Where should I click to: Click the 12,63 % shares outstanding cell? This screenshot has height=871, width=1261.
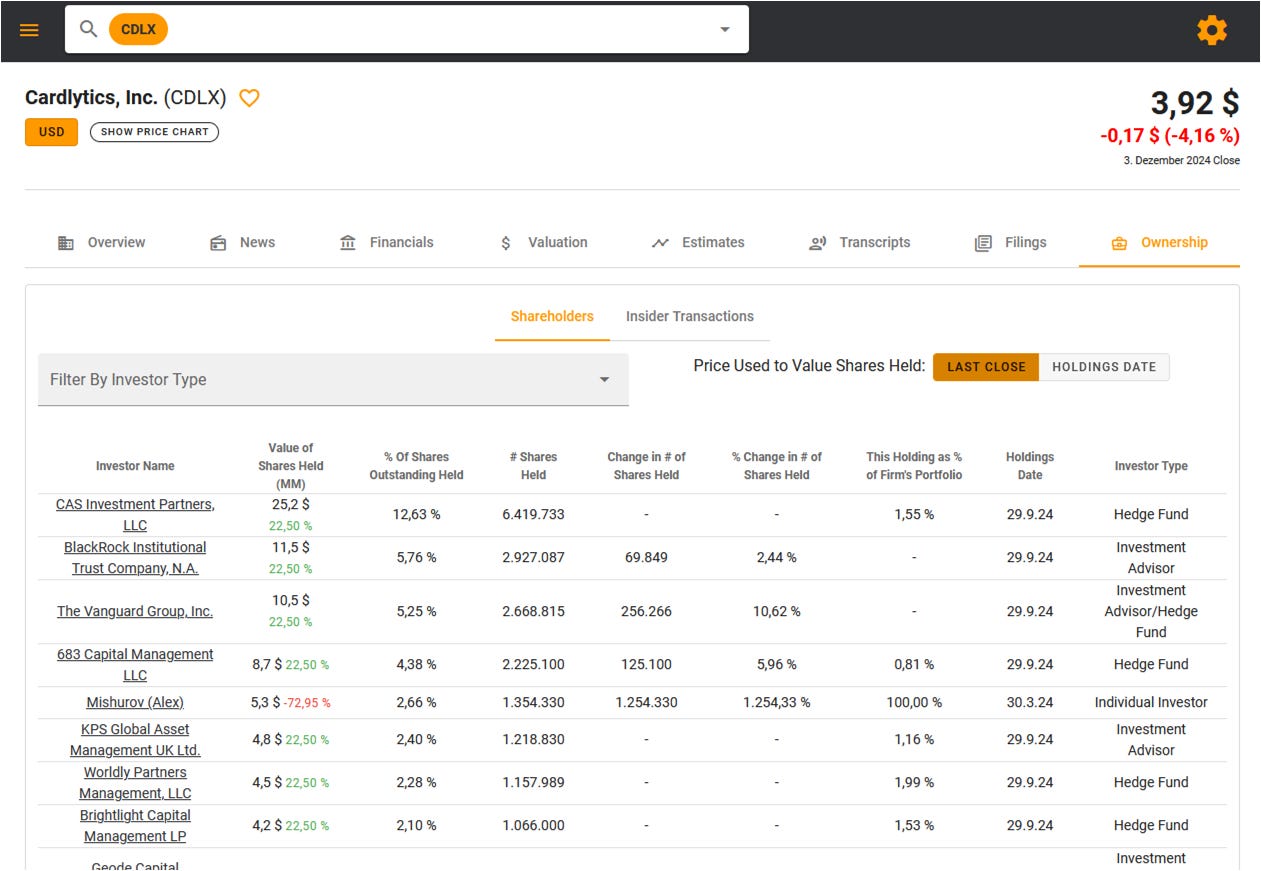(x=416, y=515)
